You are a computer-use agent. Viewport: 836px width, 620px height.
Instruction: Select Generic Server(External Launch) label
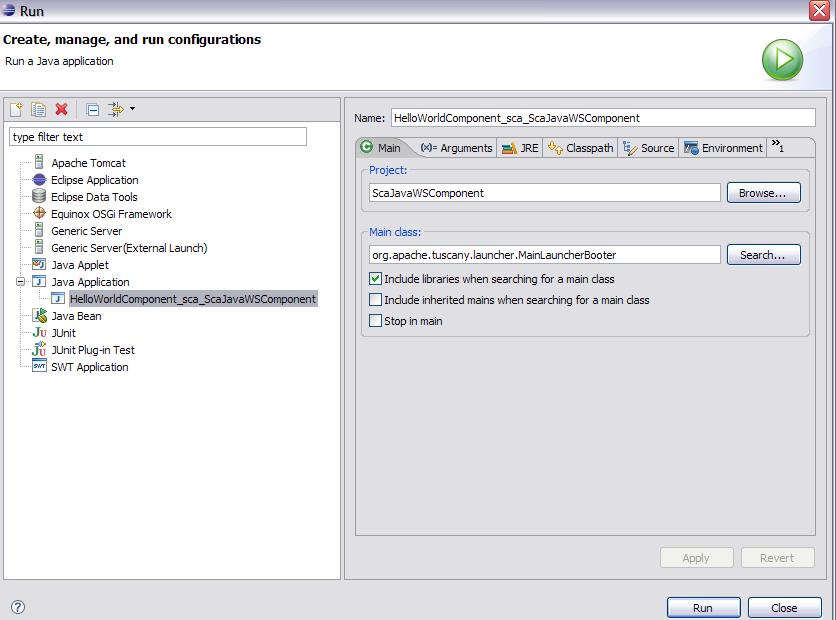coord(129,248)
